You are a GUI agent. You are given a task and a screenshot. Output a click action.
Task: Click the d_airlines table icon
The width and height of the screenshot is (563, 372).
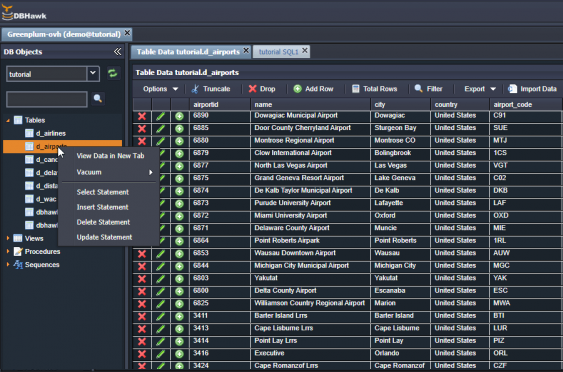(29, 133)
